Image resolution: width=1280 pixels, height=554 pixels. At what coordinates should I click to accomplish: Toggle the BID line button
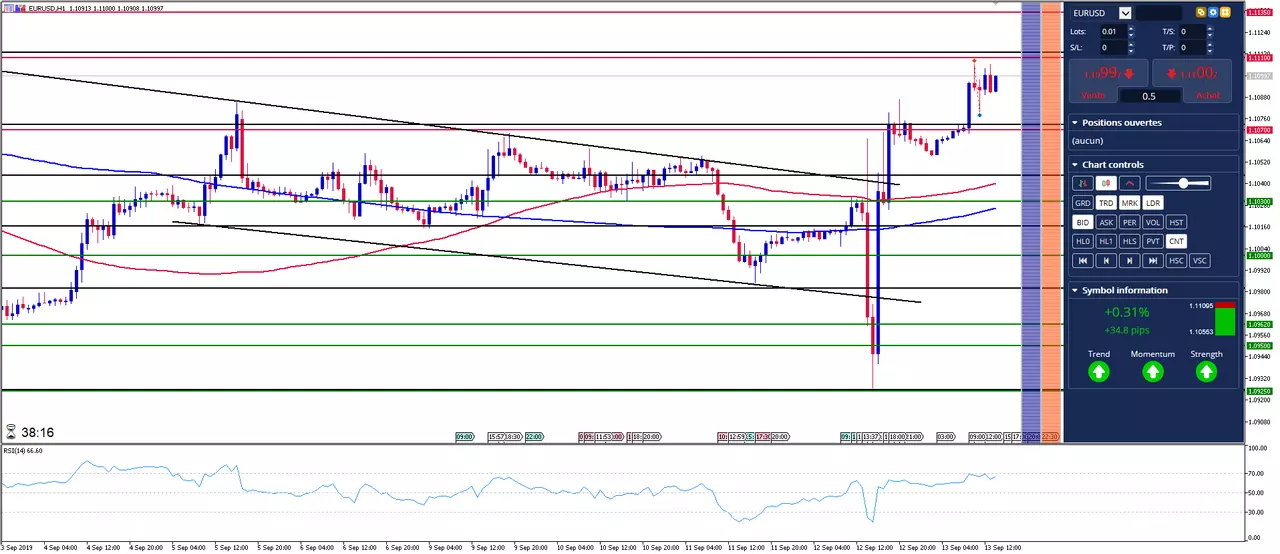(1082, 222)
